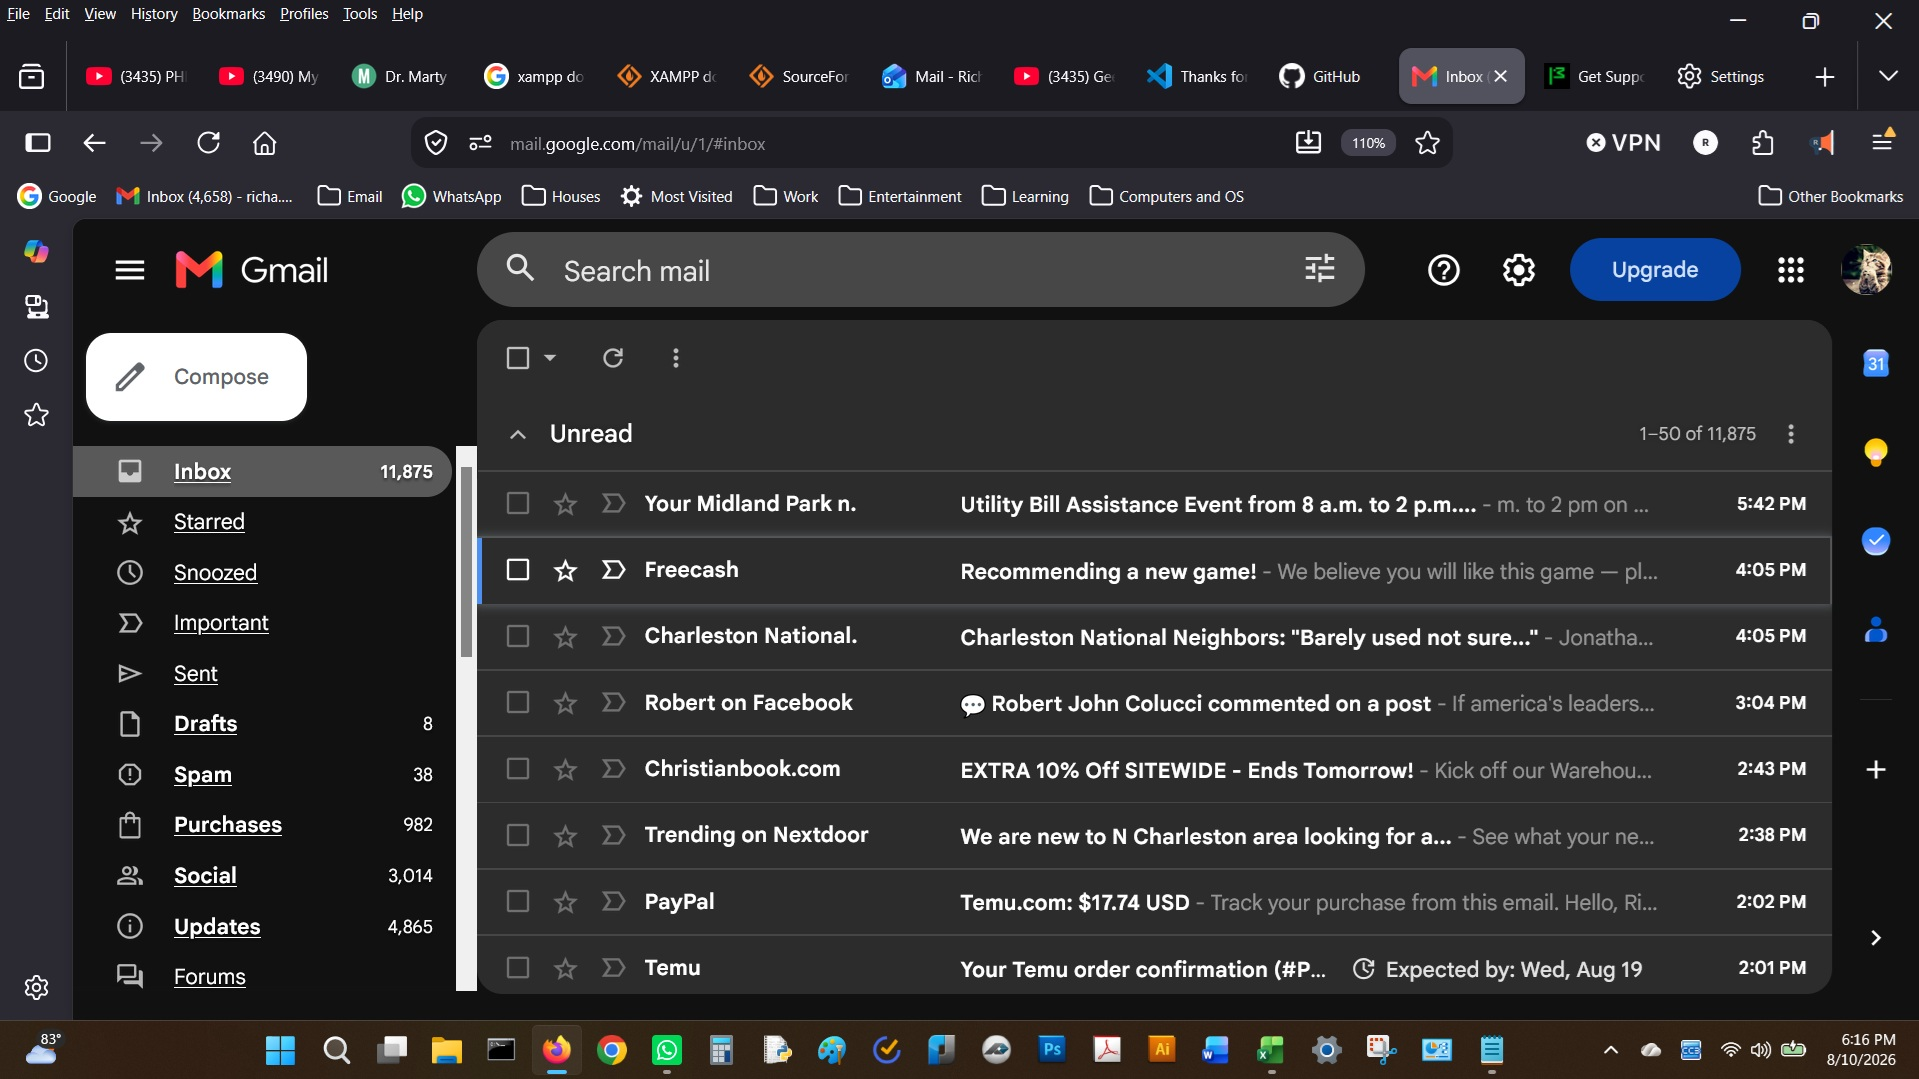The image size is (1919, 1079).
Task: Open the Tools menu
Action: point(360,14)
